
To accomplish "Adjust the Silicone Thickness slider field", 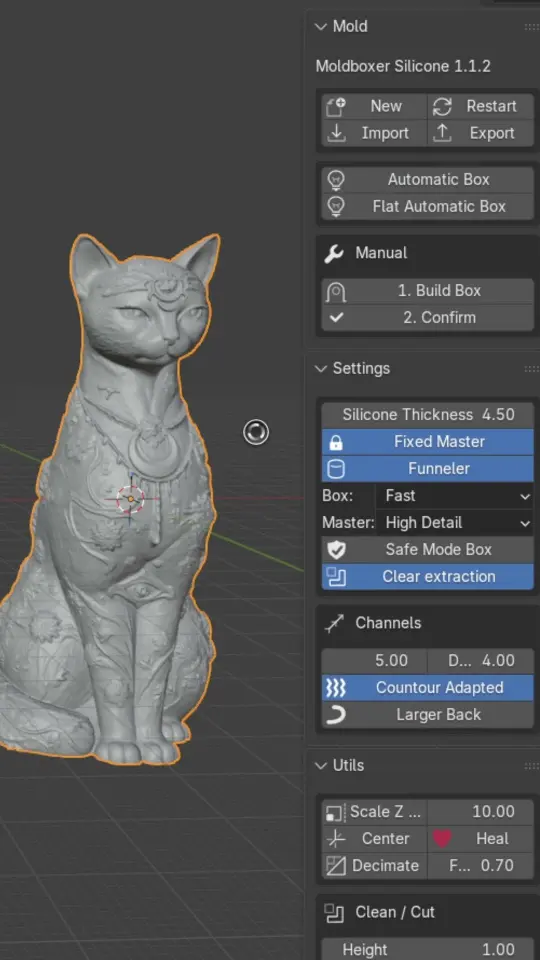I will tap(427, 415).
